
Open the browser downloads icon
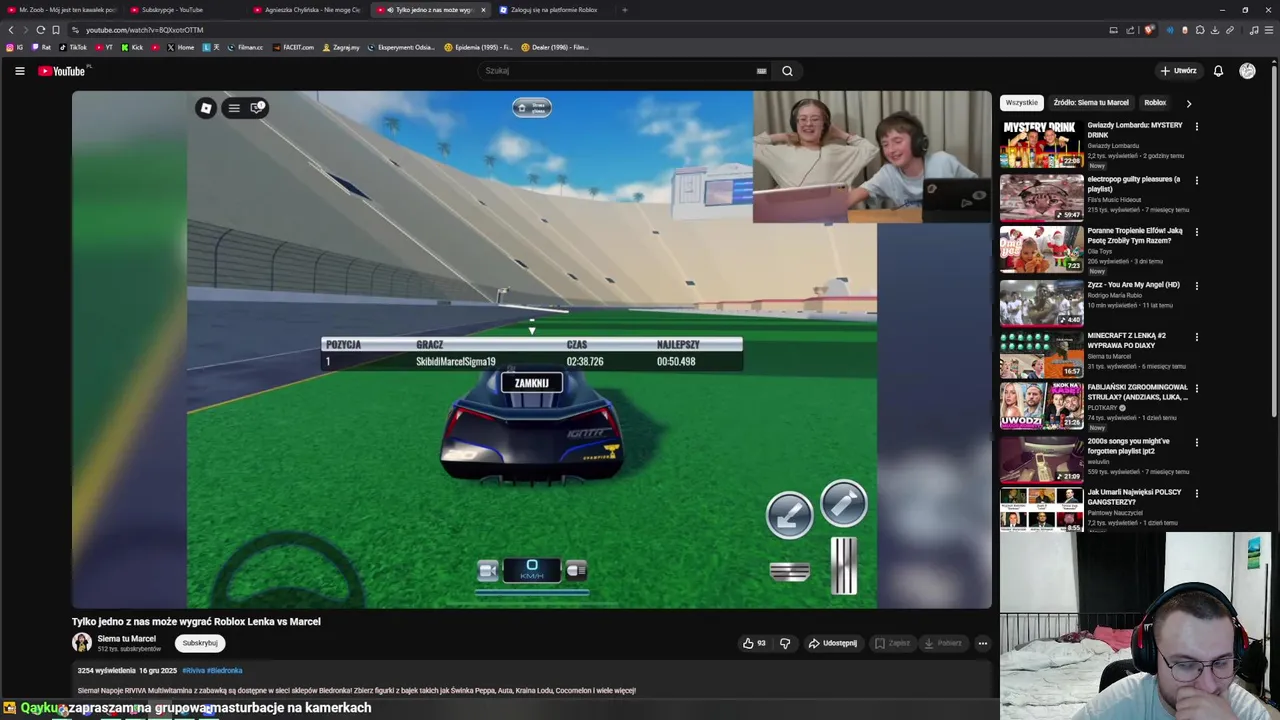click(1215, 30)
